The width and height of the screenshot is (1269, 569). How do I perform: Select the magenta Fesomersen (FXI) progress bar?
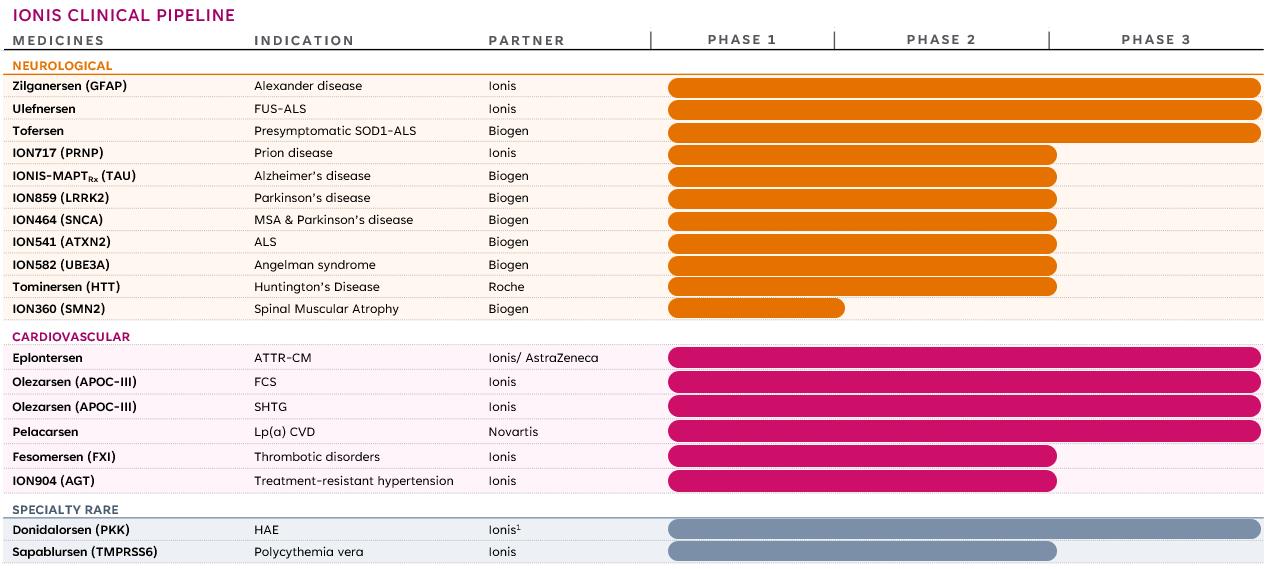pos(862,456)
